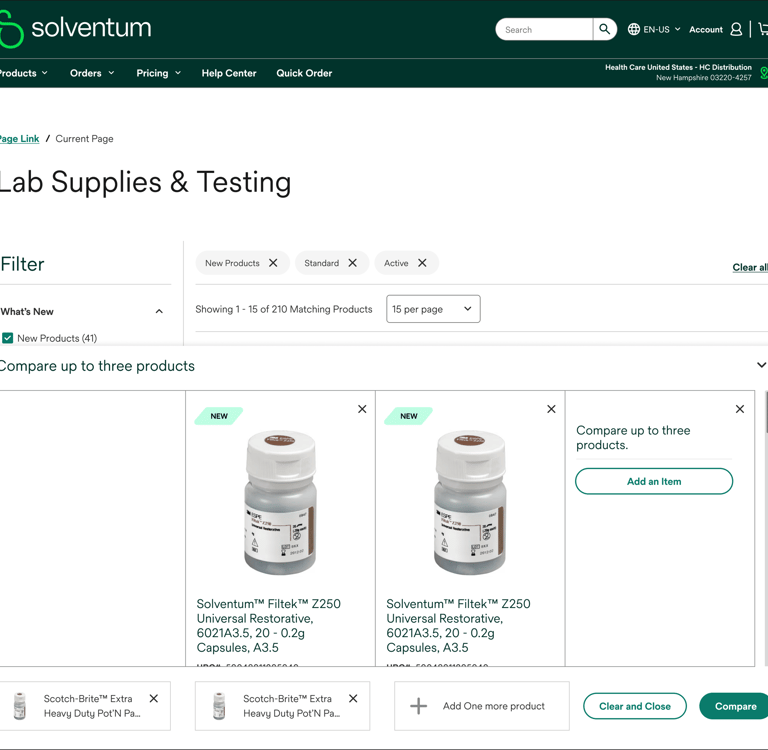Expand the Orders menu

92,73
